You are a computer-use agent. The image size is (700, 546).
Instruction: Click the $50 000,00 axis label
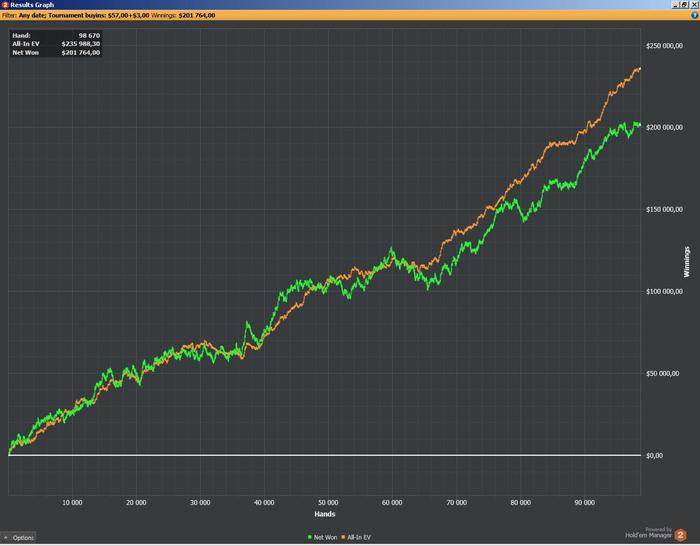662,373
